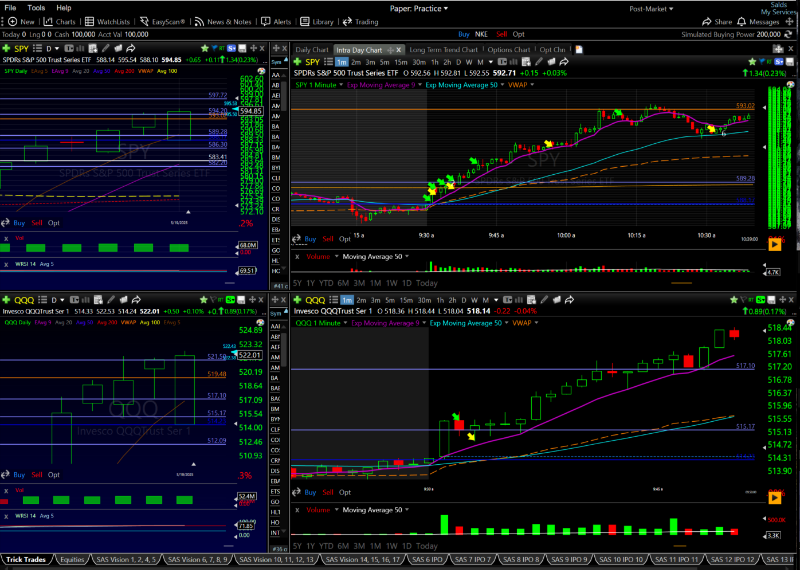Viewport: 800px width, 570px height.
Task: Open Charts from the main toolbar
Action: [x=60, y=21]
